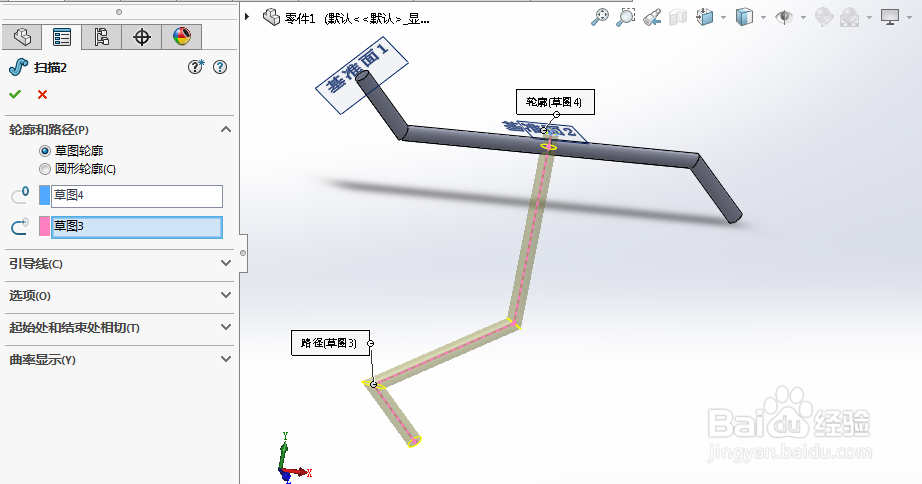Click the 零件1 part icon

click(271, 18)
